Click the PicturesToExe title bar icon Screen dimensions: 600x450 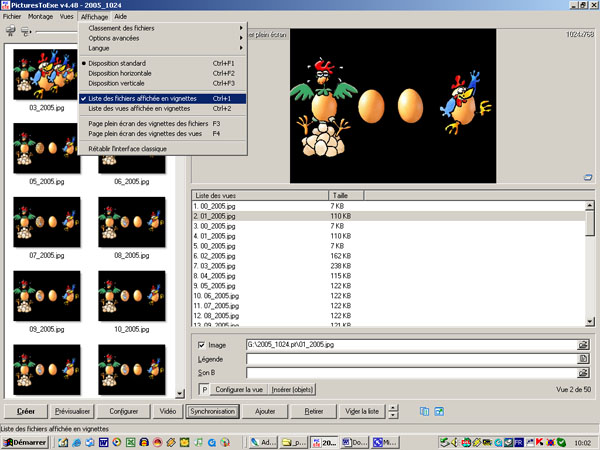(5, 5)
